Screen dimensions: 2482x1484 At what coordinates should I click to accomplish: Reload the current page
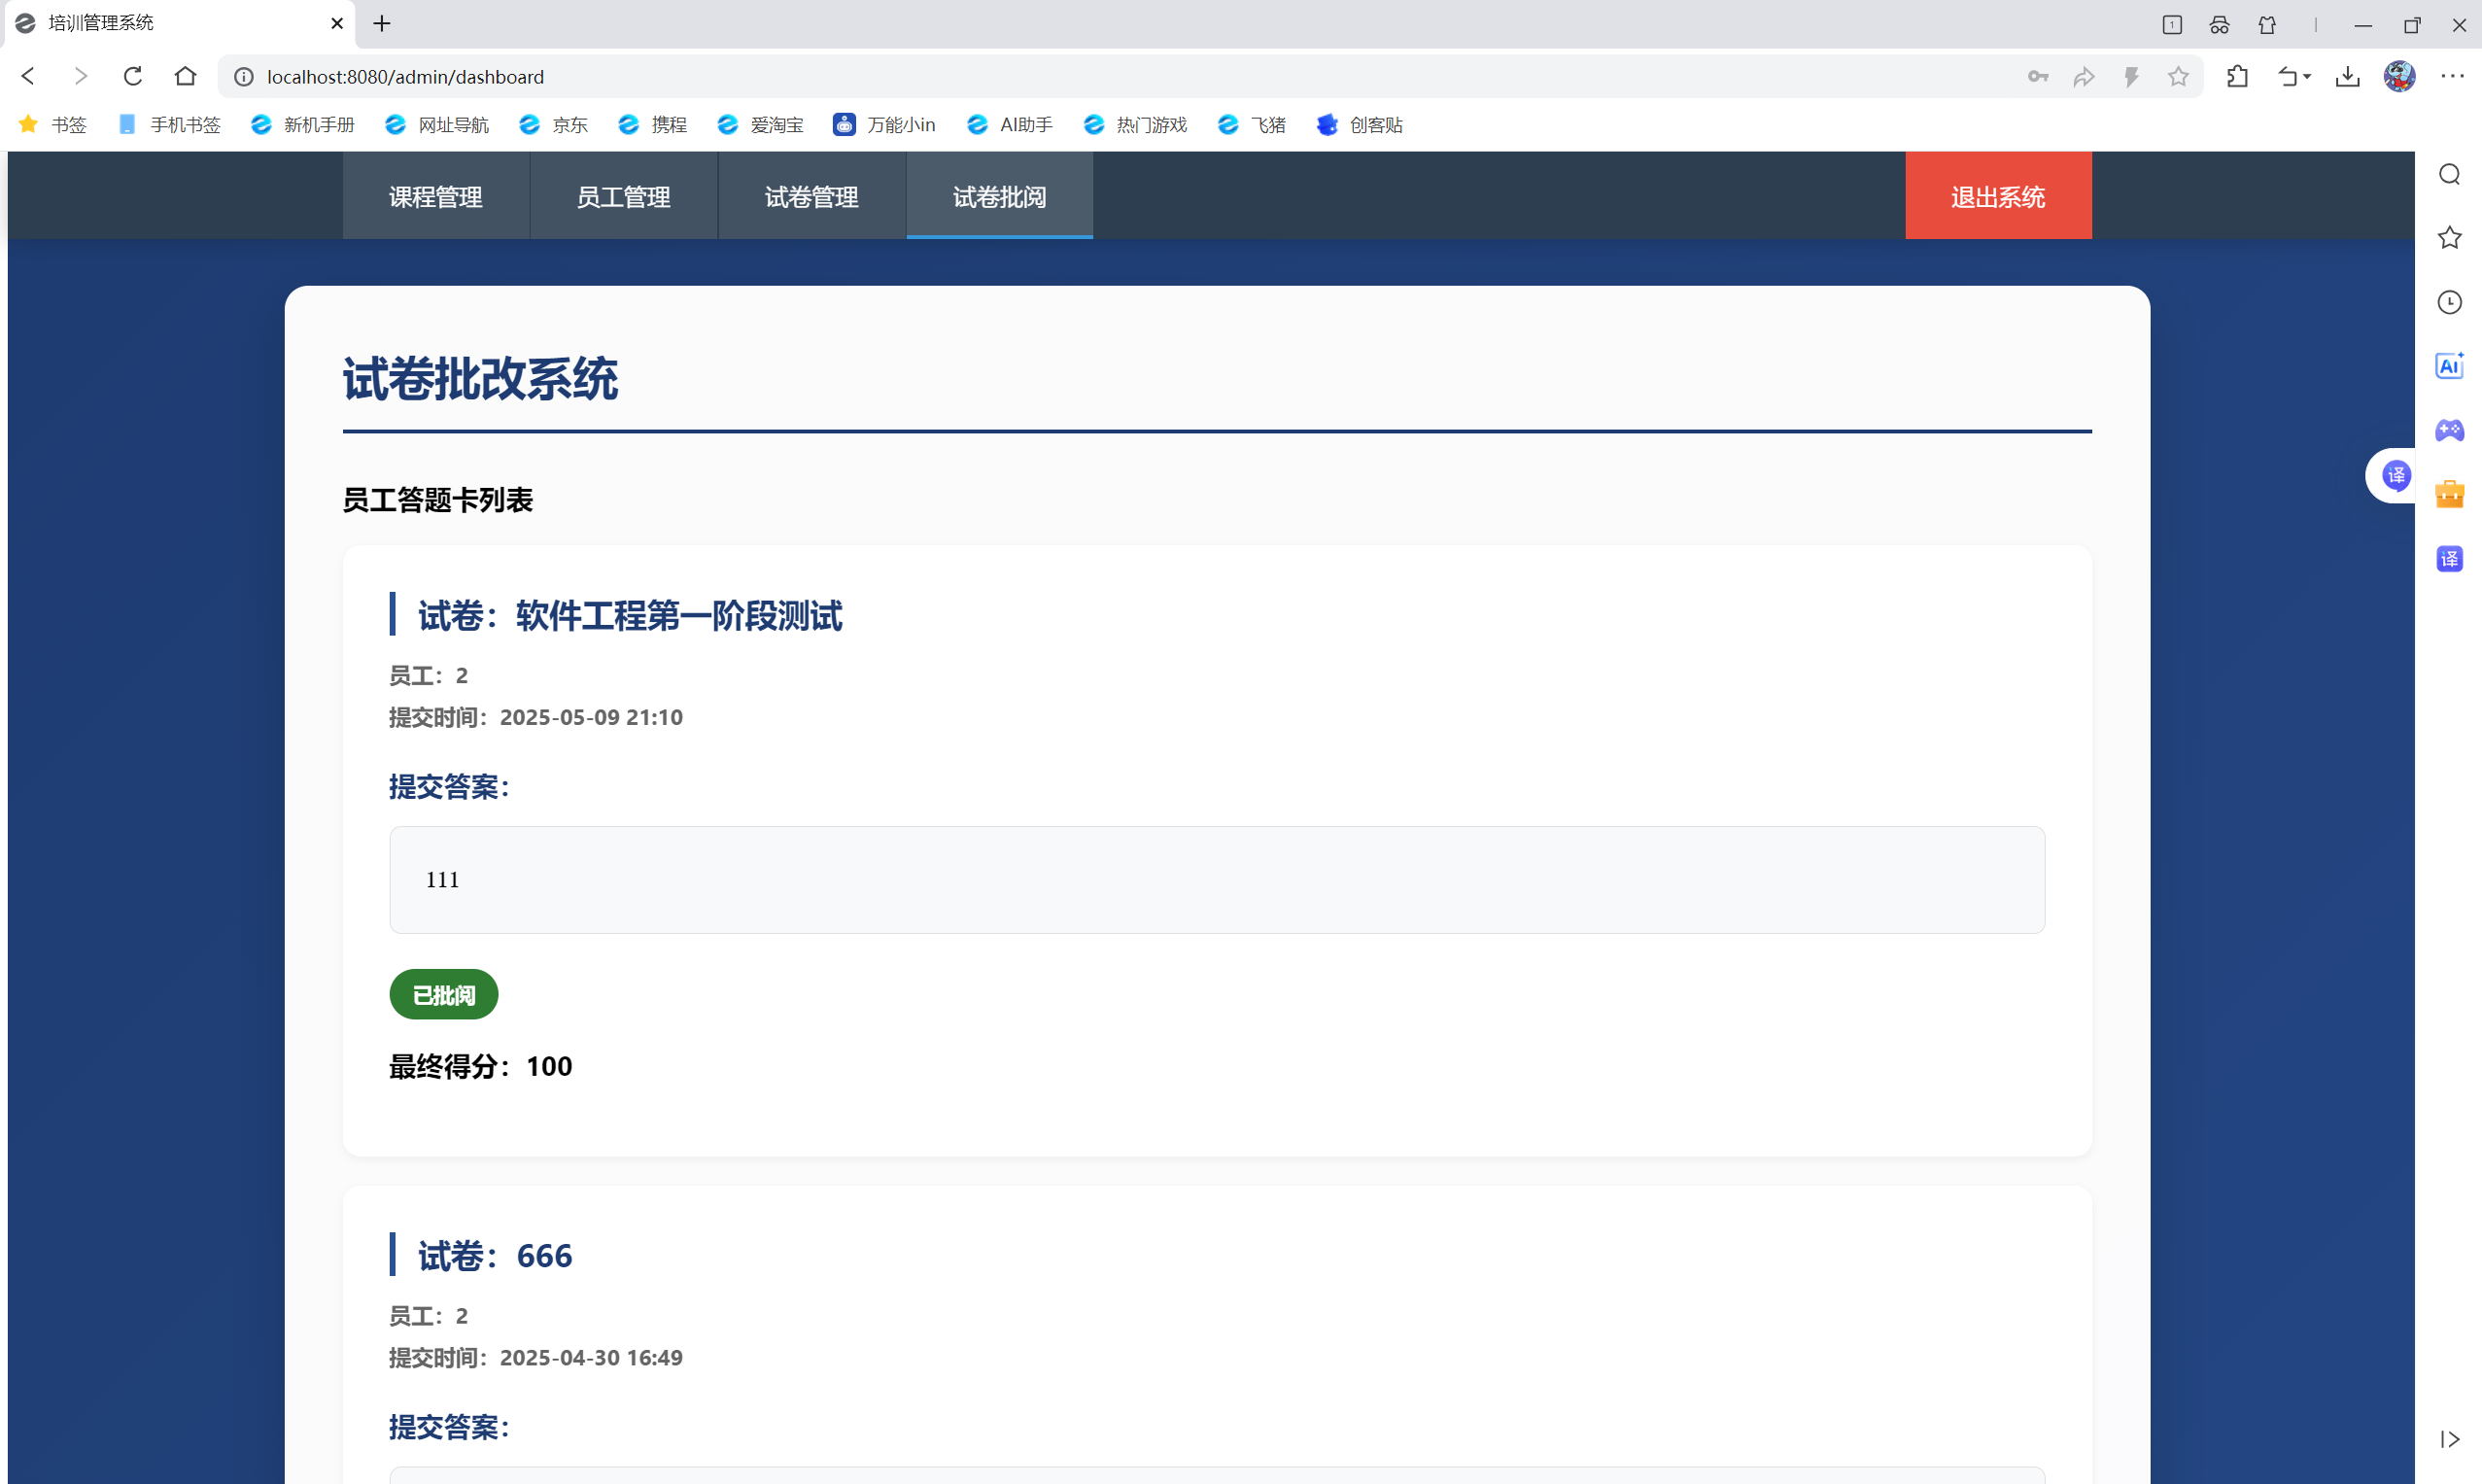(133, 77)
